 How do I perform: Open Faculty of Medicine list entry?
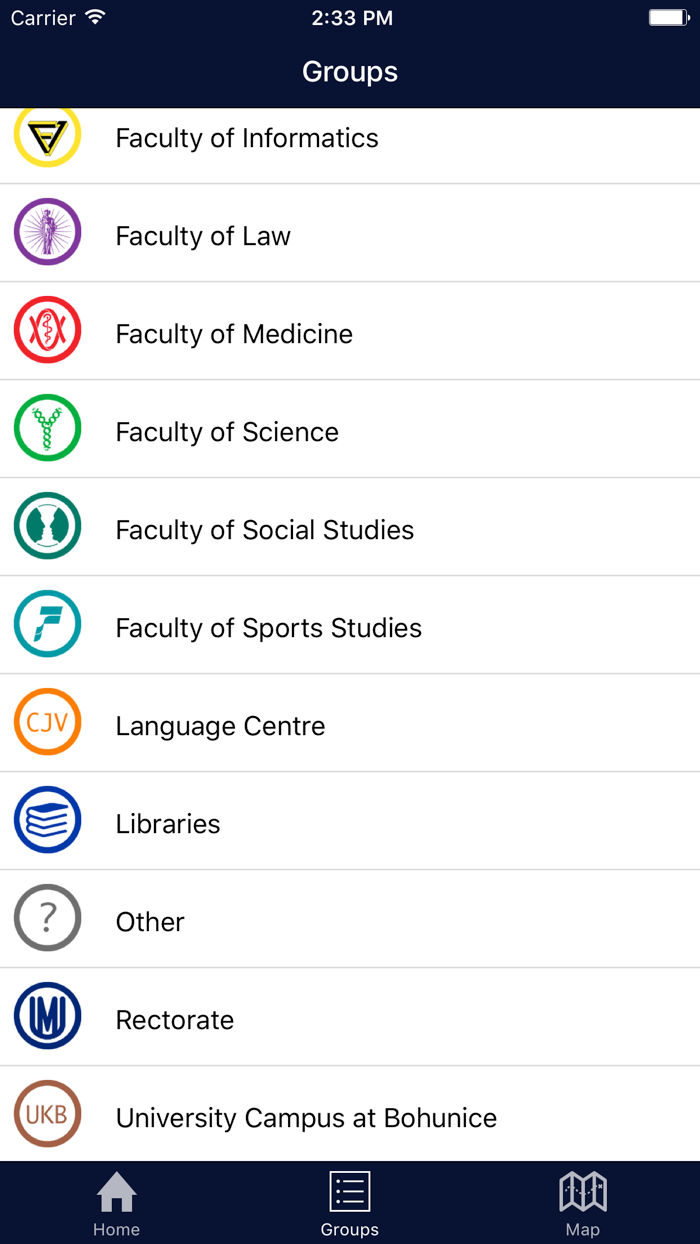[234, 334]
